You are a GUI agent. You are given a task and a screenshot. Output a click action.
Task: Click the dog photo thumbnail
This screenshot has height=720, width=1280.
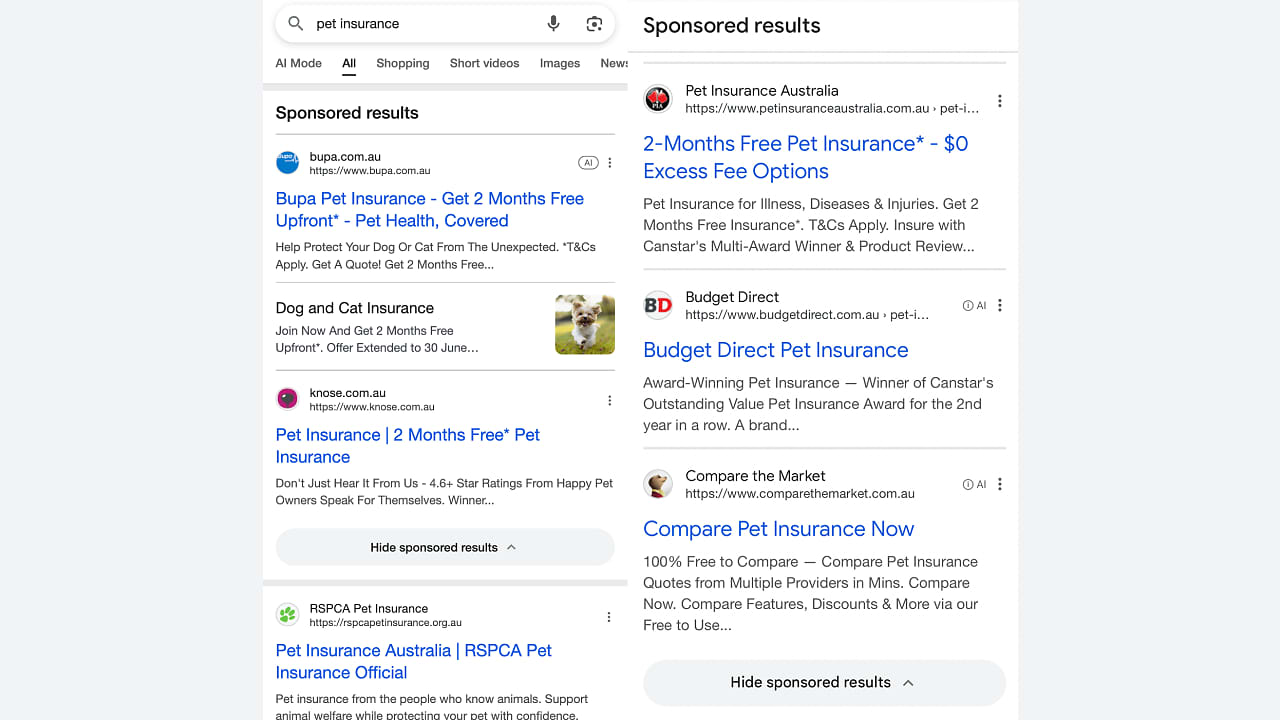point(584,324)
